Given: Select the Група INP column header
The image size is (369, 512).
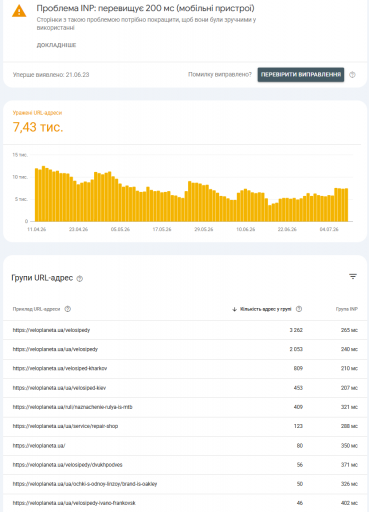Looking at the screenshot, I should coord(347,309).
